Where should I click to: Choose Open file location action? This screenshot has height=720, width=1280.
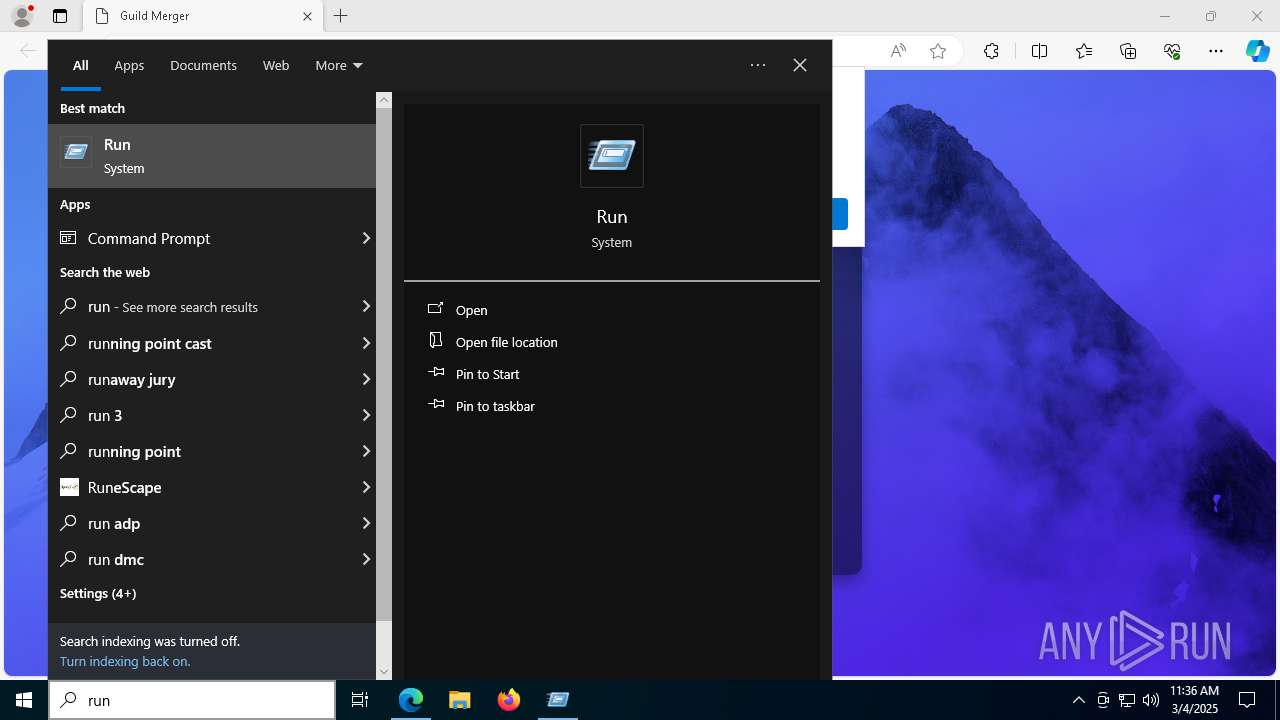click(x=612, y=342)
